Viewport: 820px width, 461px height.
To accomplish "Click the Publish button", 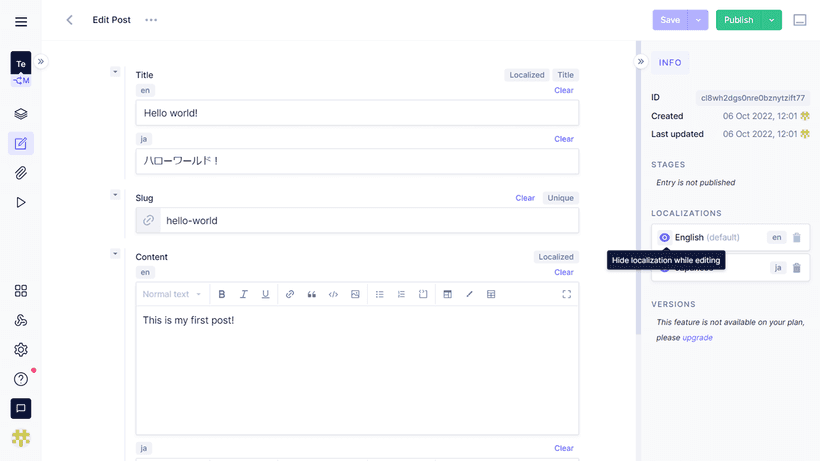I will click(x=738, y=20).
